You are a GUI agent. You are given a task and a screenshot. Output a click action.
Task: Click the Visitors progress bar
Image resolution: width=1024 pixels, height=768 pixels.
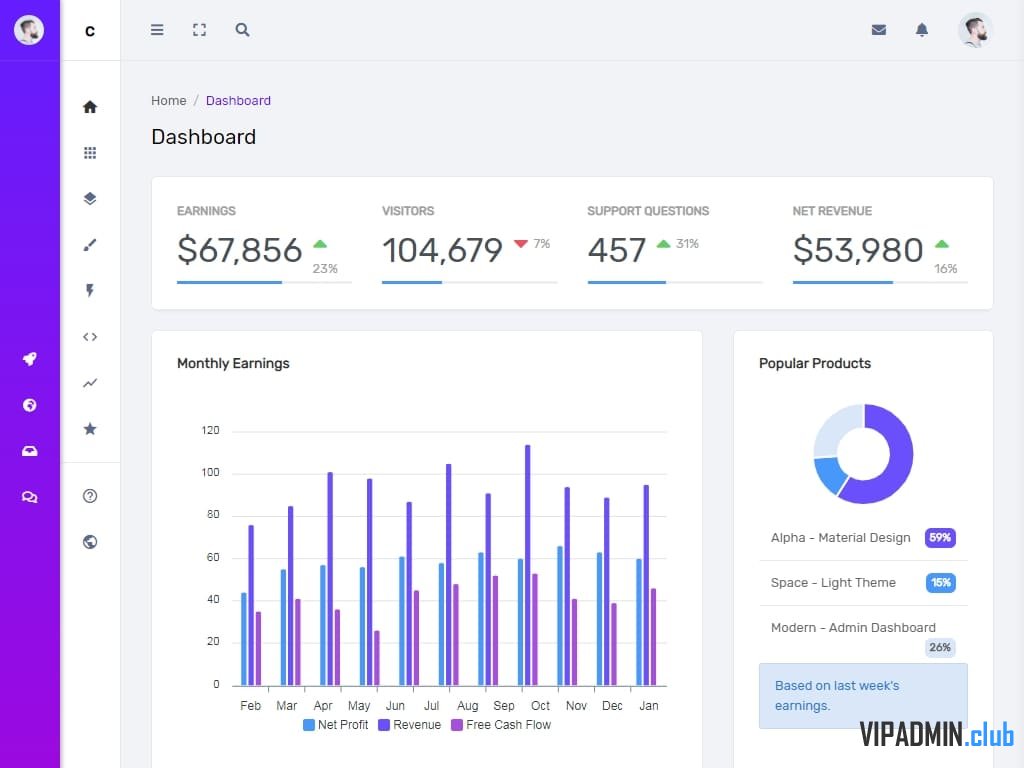pyautogui.click(x=470, y=283)
